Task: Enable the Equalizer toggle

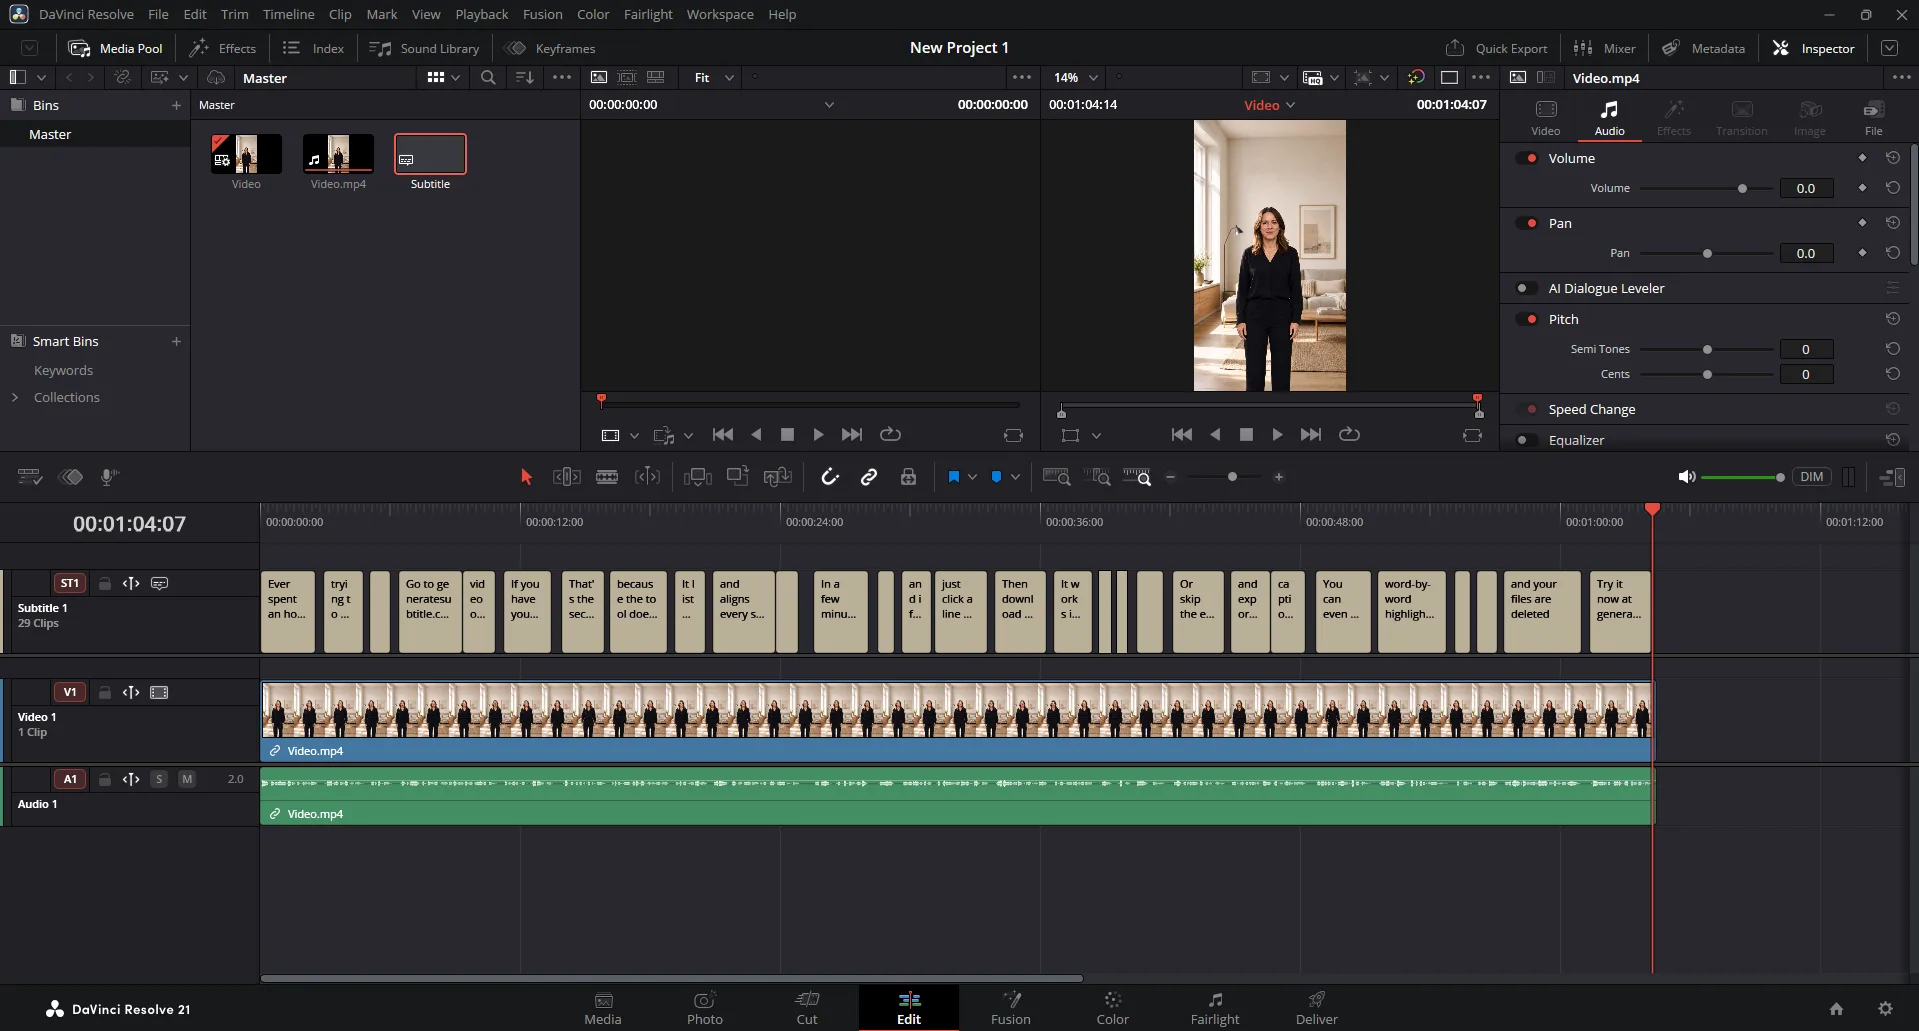Action: (x=1526, y=440)
